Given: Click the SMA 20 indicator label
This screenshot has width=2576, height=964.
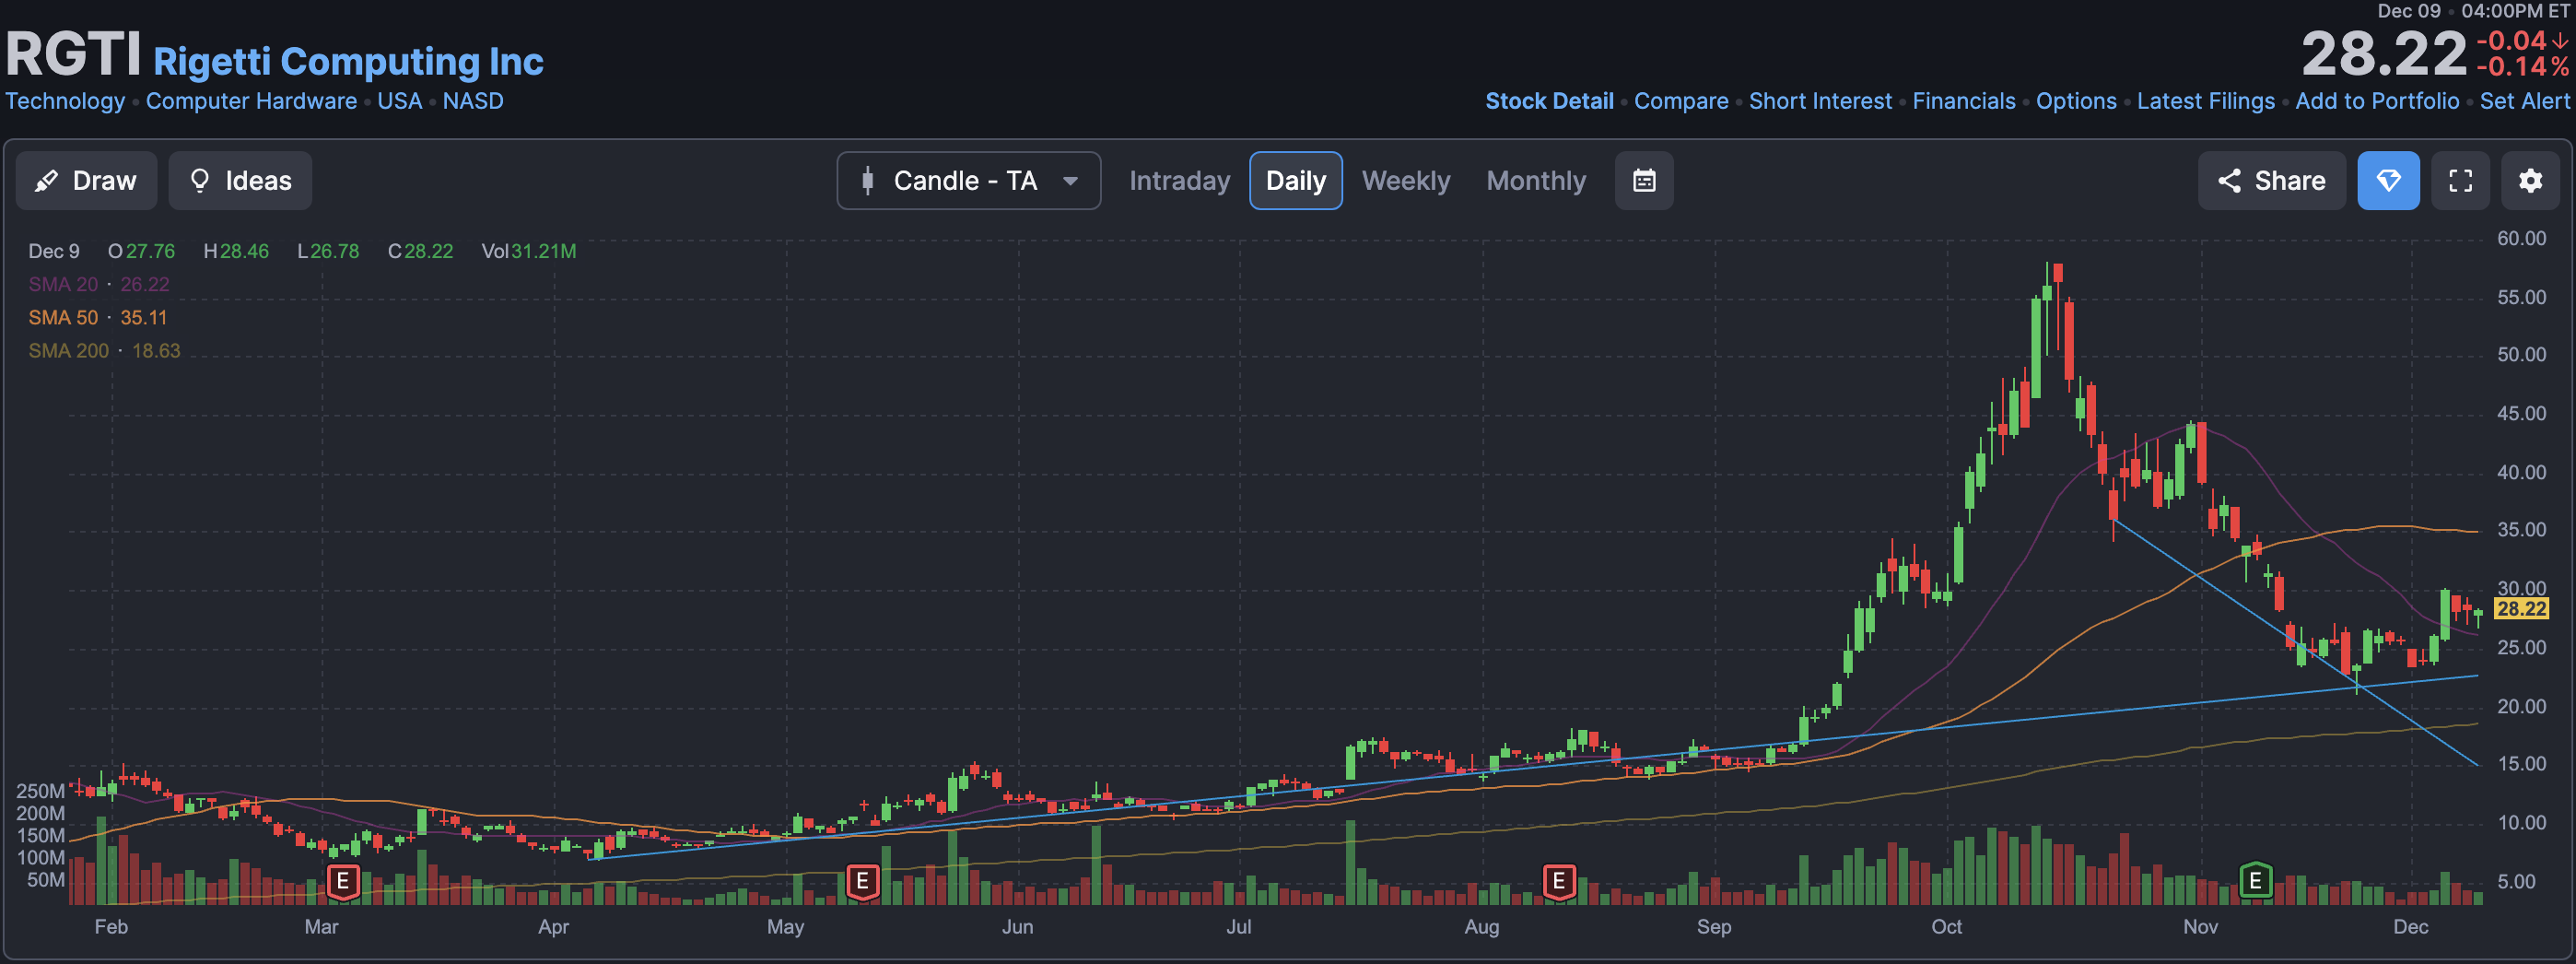Looking at the screenshot, I should pos(63,284).
